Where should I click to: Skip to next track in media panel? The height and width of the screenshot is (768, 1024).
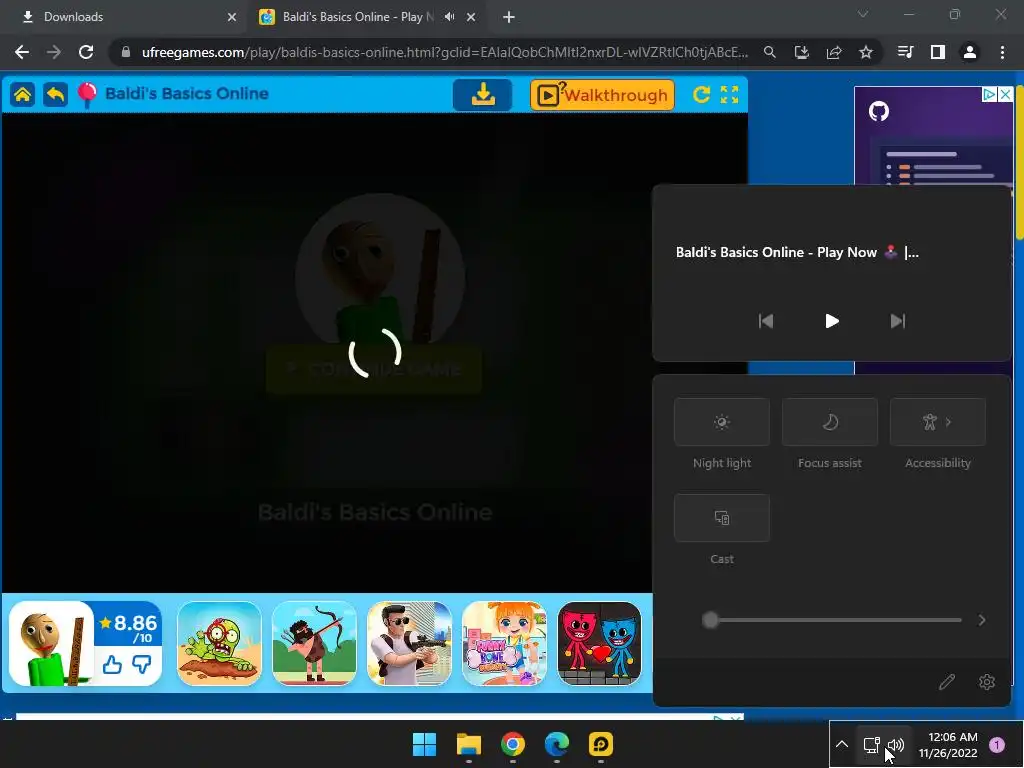(898, 321)
